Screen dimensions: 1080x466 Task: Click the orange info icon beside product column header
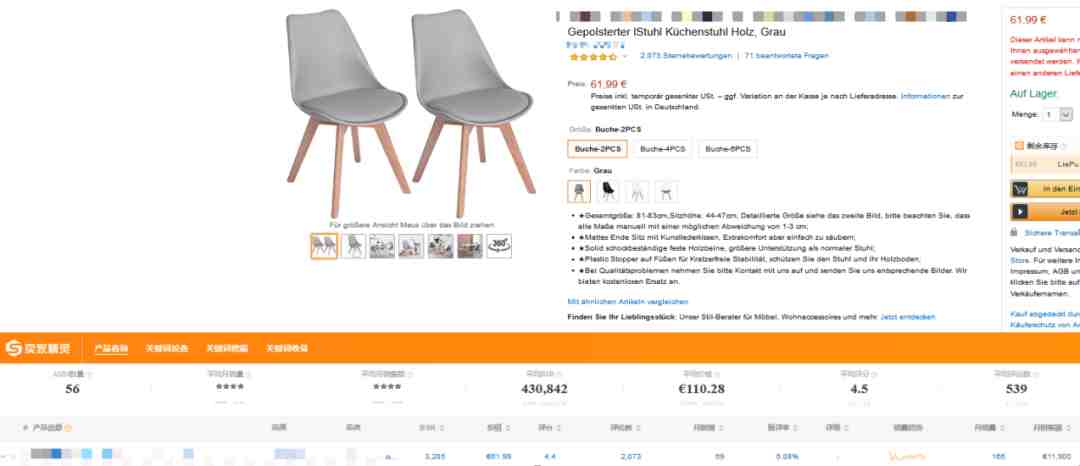coord(68,427)
